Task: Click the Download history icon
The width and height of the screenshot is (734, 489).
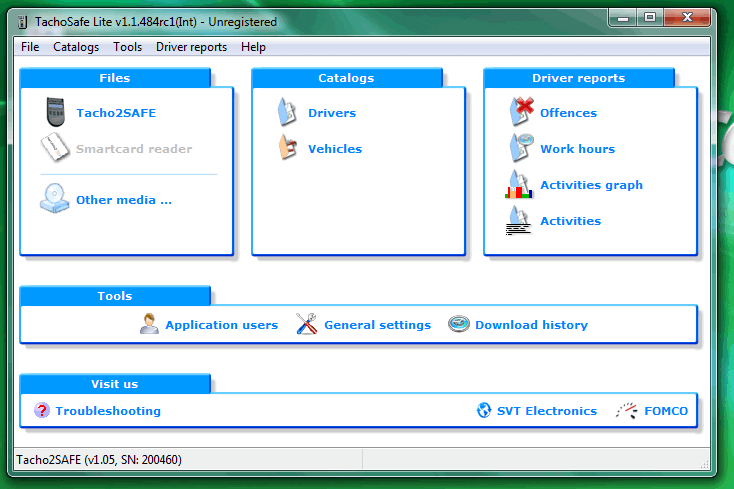Action: point(459,325)
